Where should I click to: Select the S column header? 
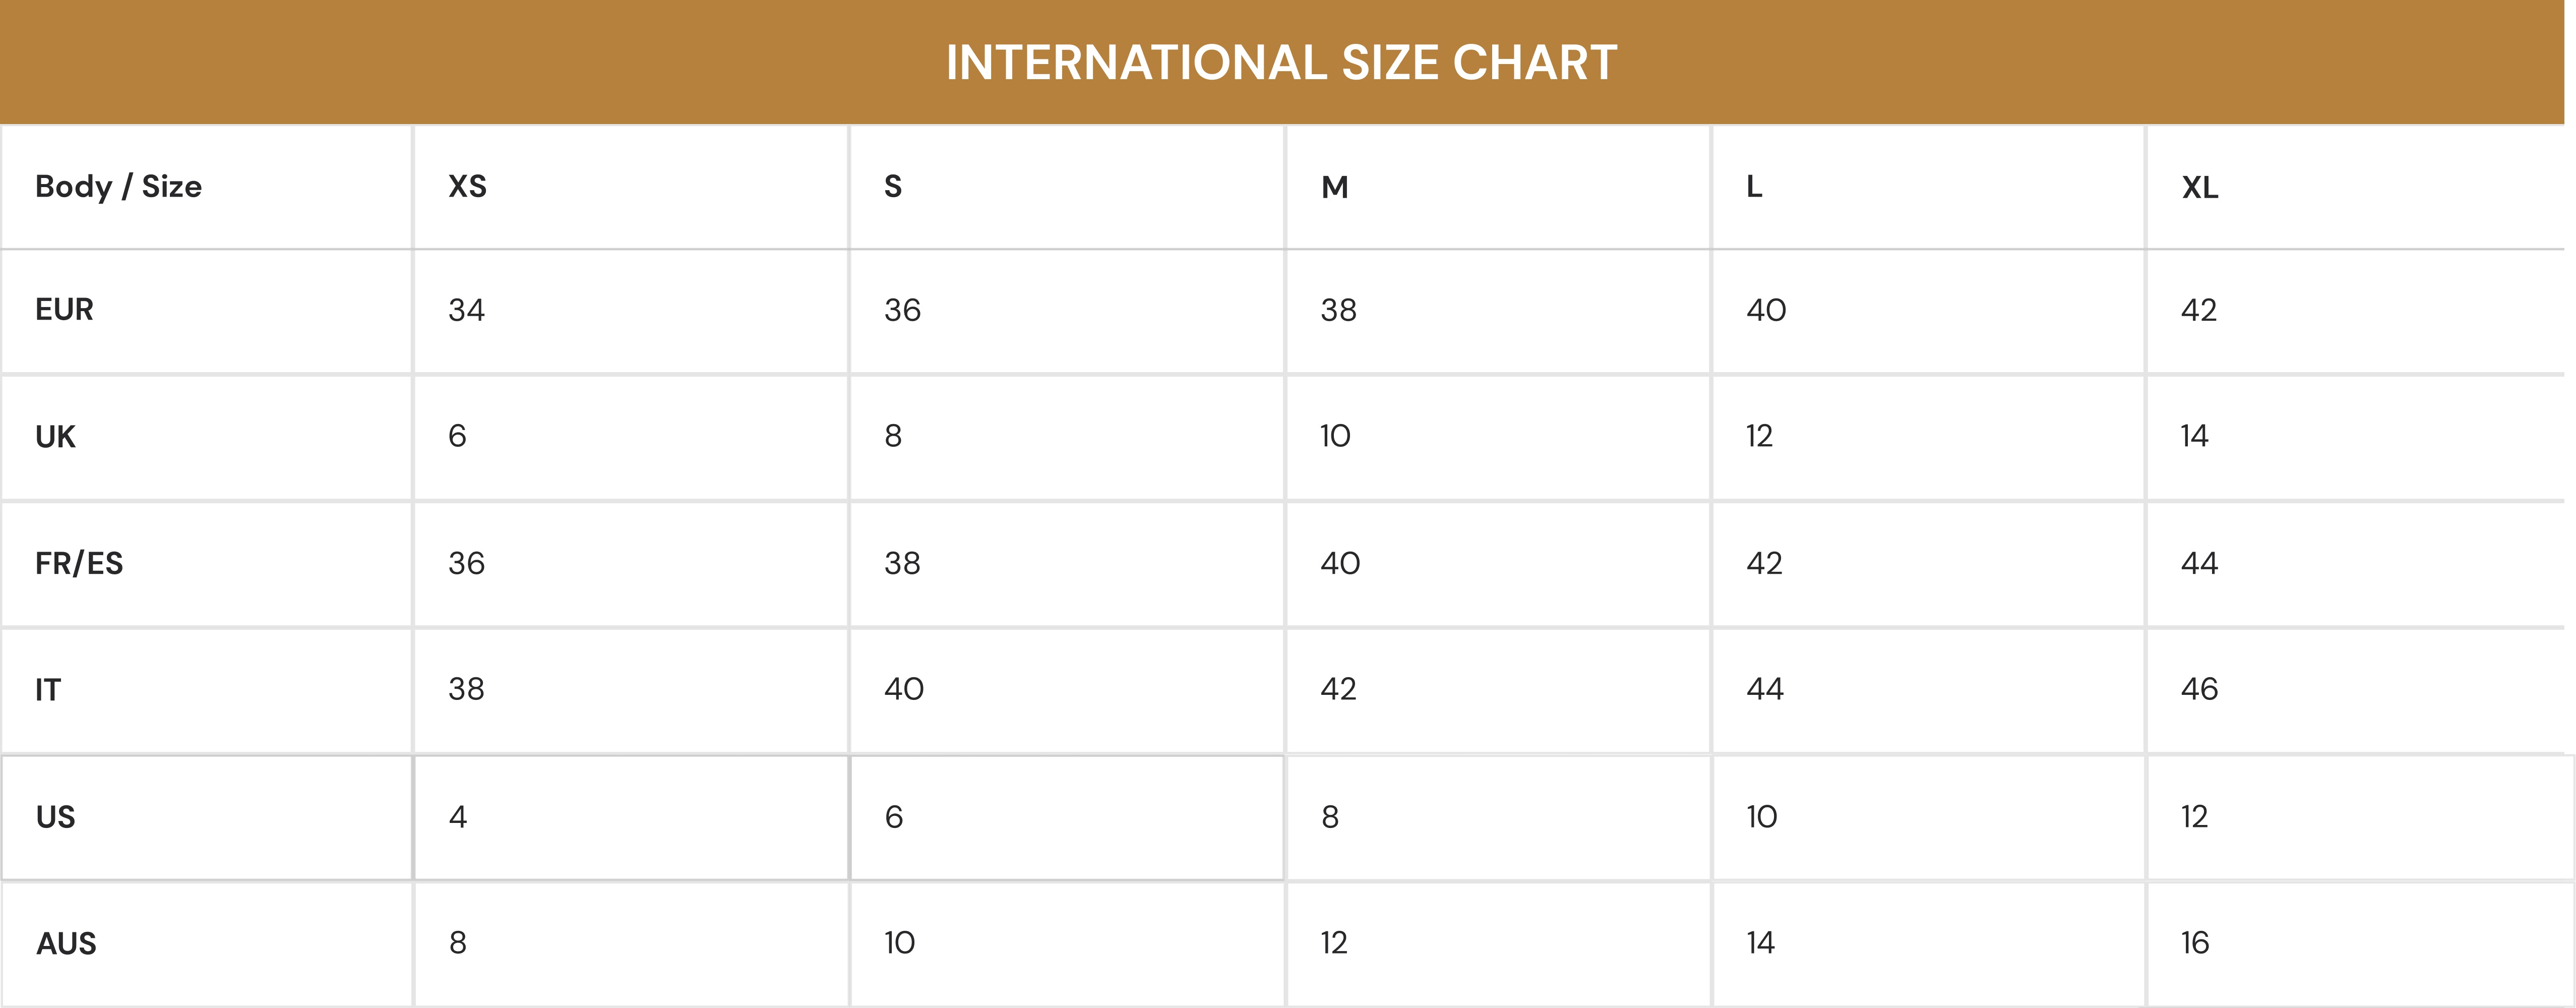click(x=893, y=187)
